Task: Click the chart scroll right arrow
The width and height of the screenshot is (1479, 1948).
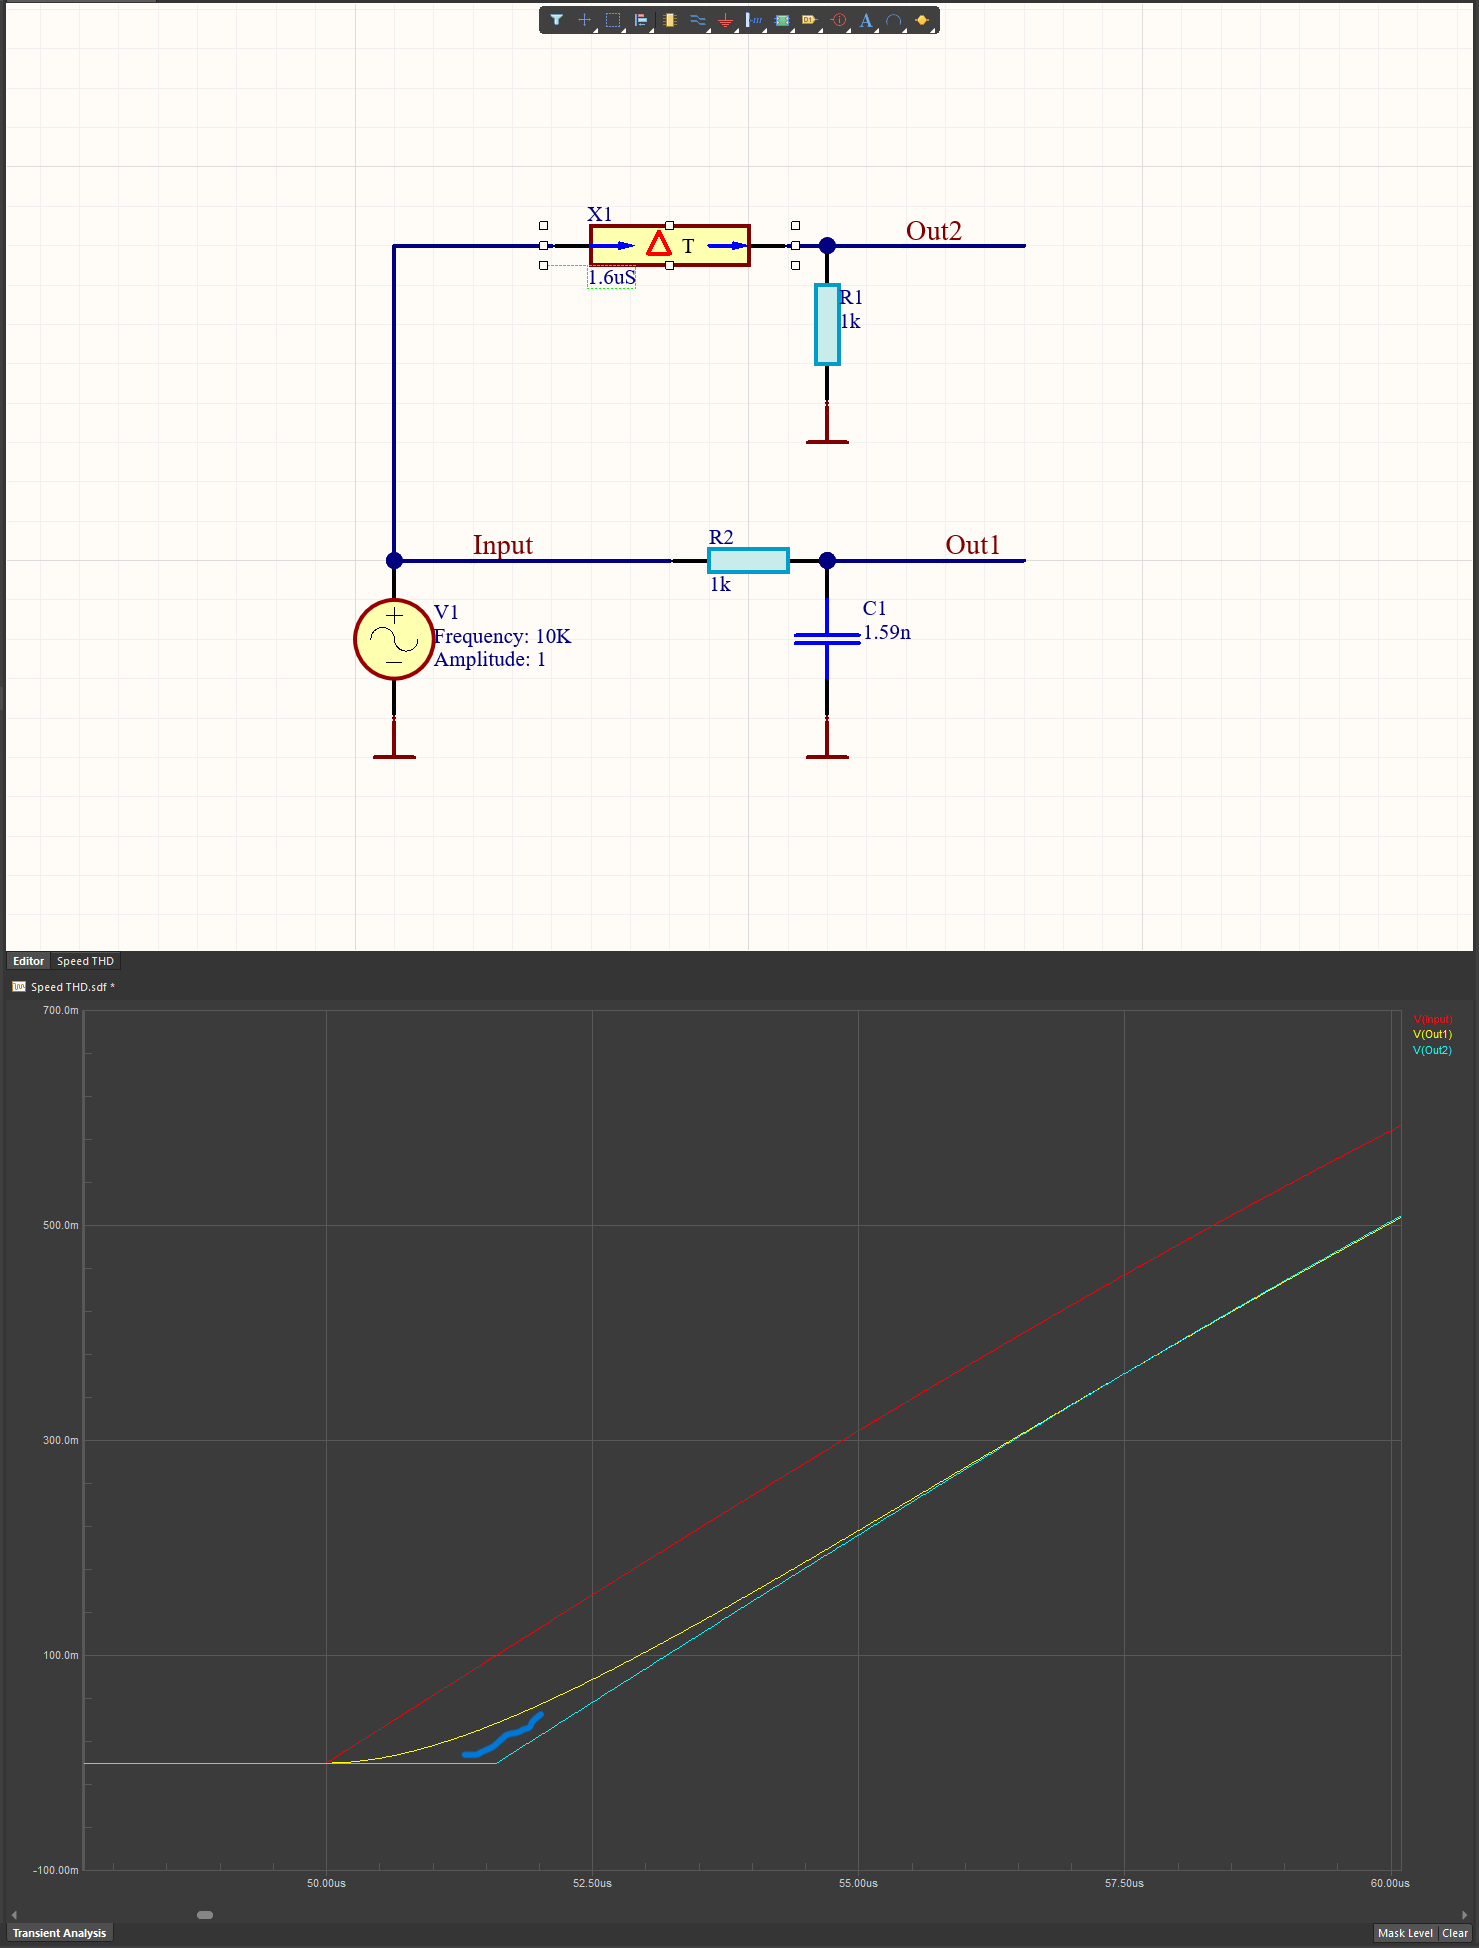Action: (x=1464, y=1915)
